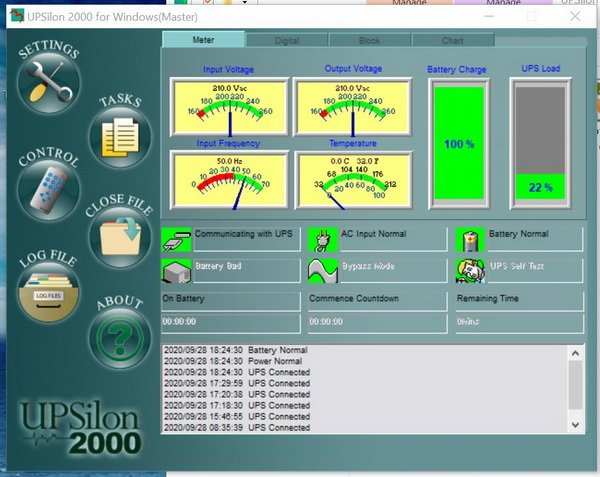
Task: Click the 'Communicating with UPS' status label
Action: pyautogui.click(x=244, y=234)
